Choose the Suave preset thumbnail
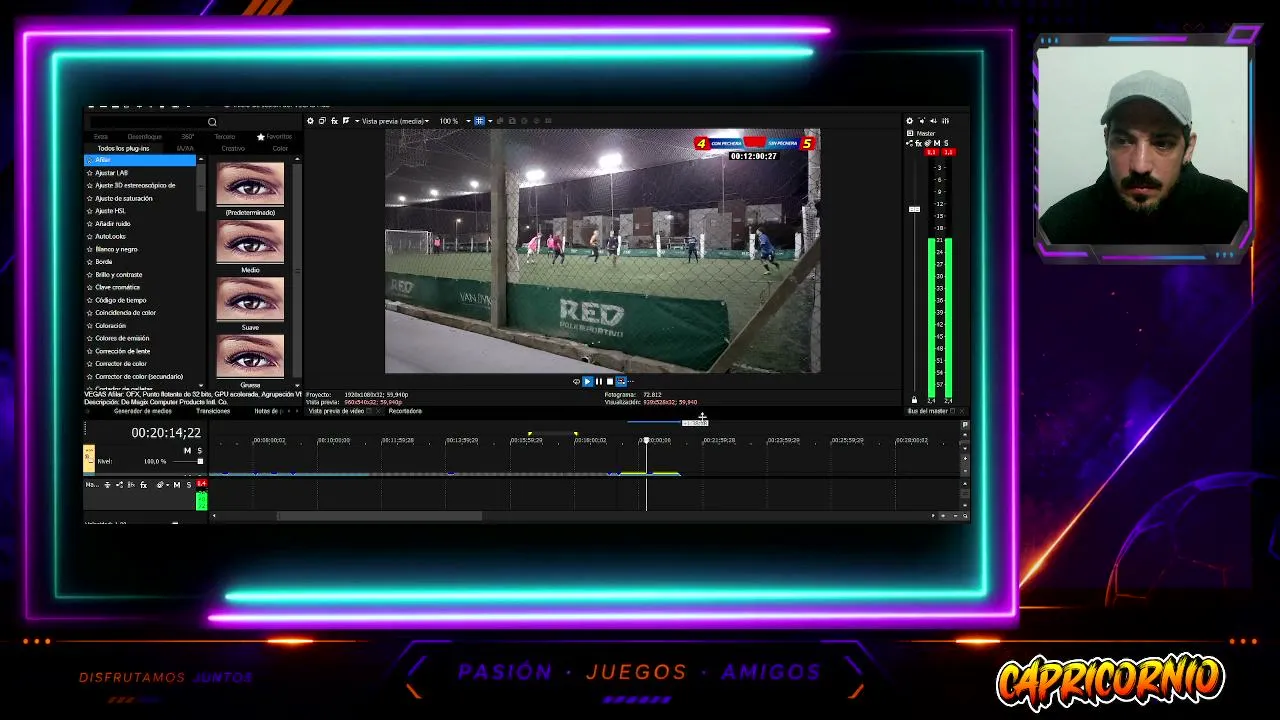 coord(250,299)
